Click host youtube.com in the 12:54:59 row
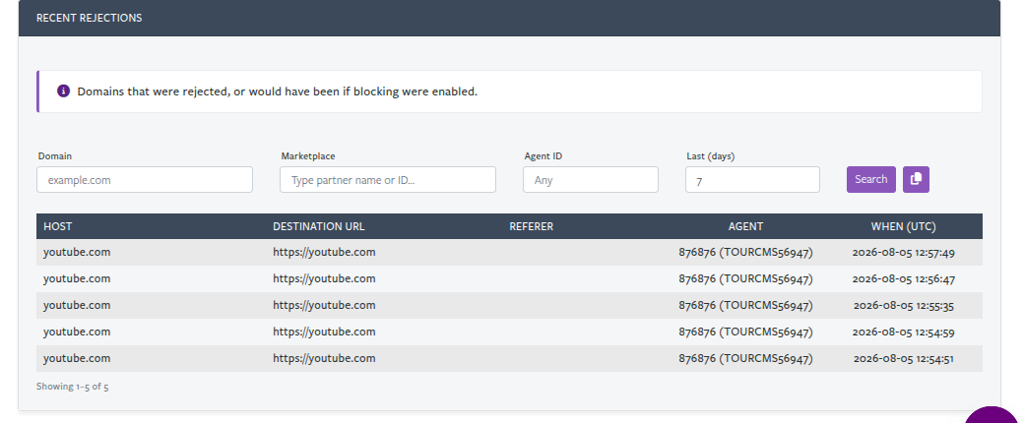This screenshot has width=1024, height=423. (x=77, y=332)
